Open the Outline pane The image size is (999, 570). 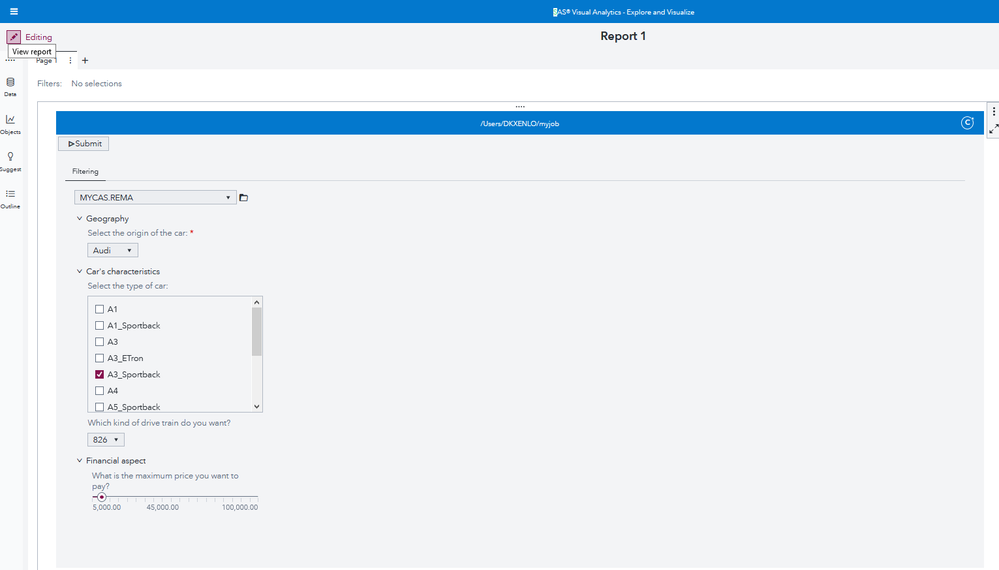(x=10, y=199)
